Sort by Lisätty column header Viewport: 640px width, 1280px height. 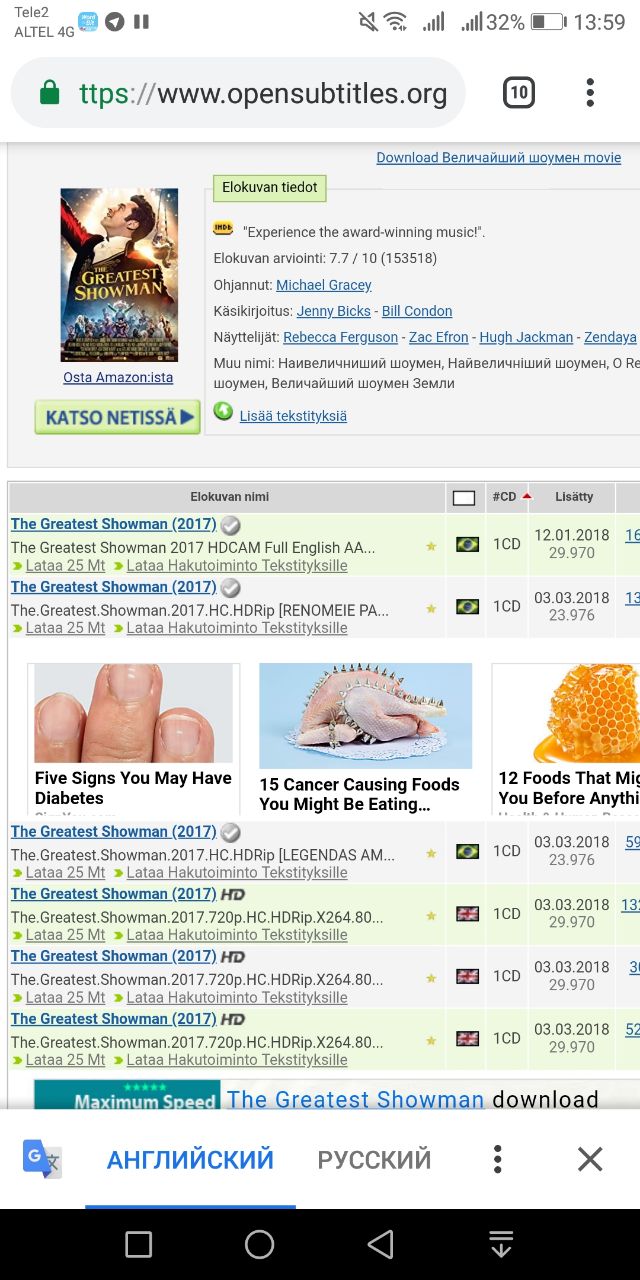point(574,497)
